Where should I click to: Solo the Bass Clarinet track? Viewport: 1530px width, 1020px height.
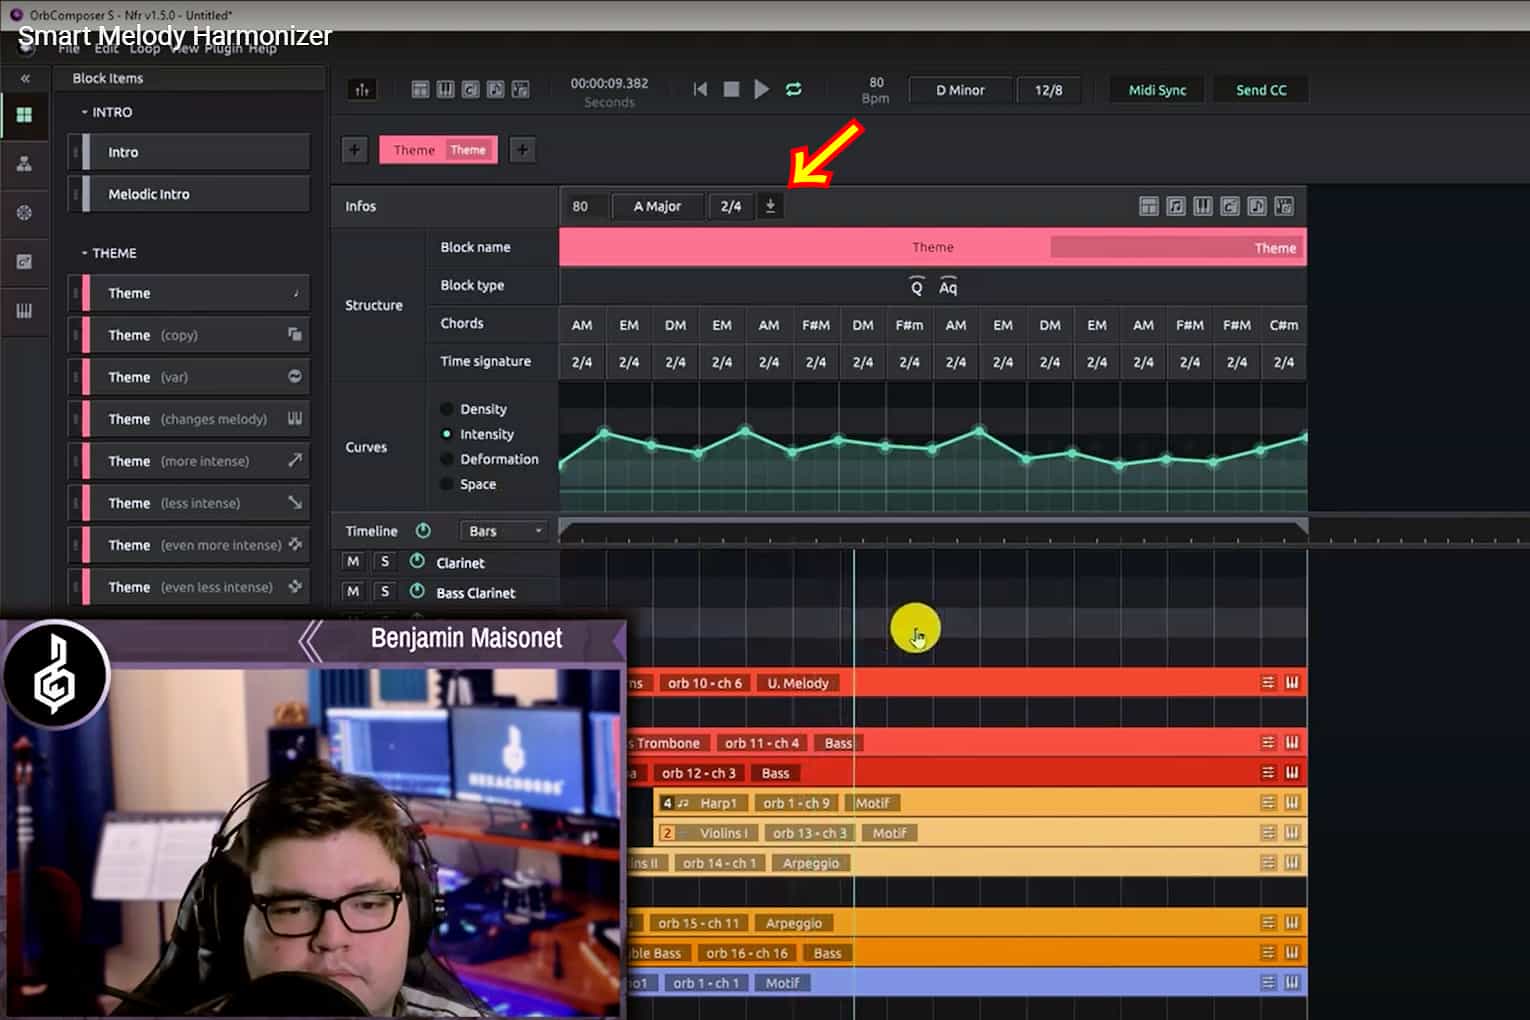click(384, 591)
